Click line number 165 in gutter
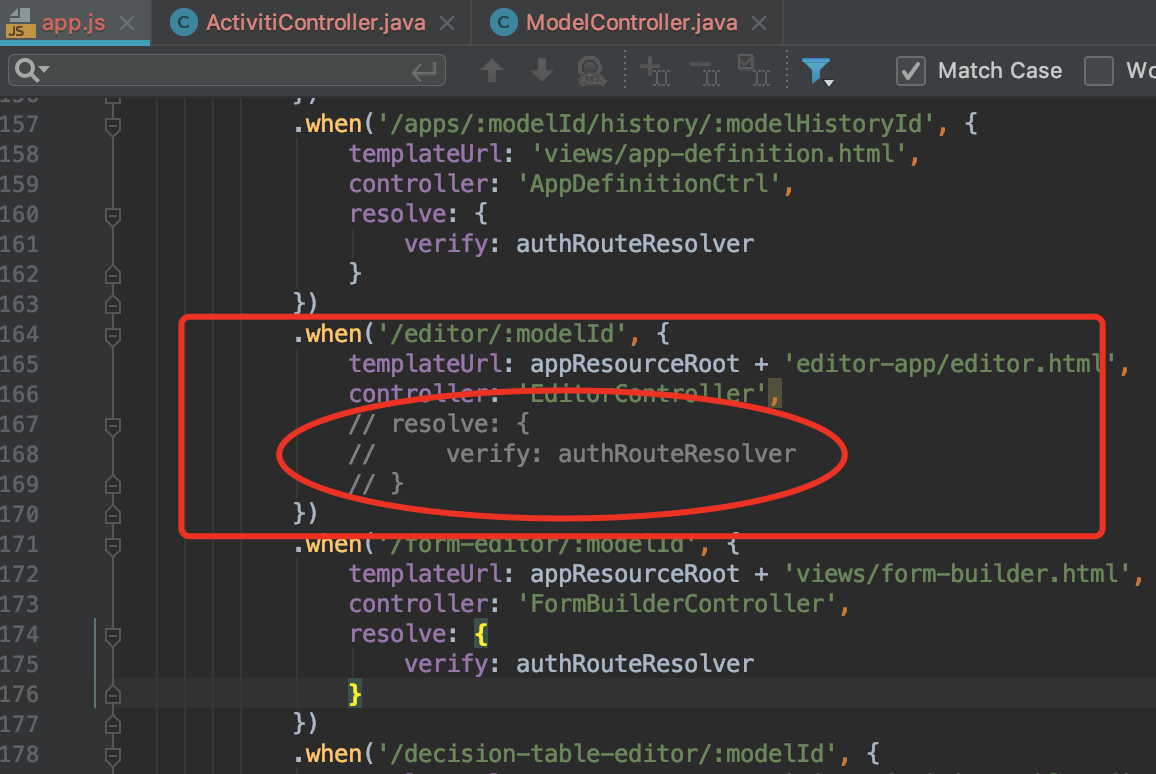Screen dimensions: 1156x774 (x=19, y=364)
